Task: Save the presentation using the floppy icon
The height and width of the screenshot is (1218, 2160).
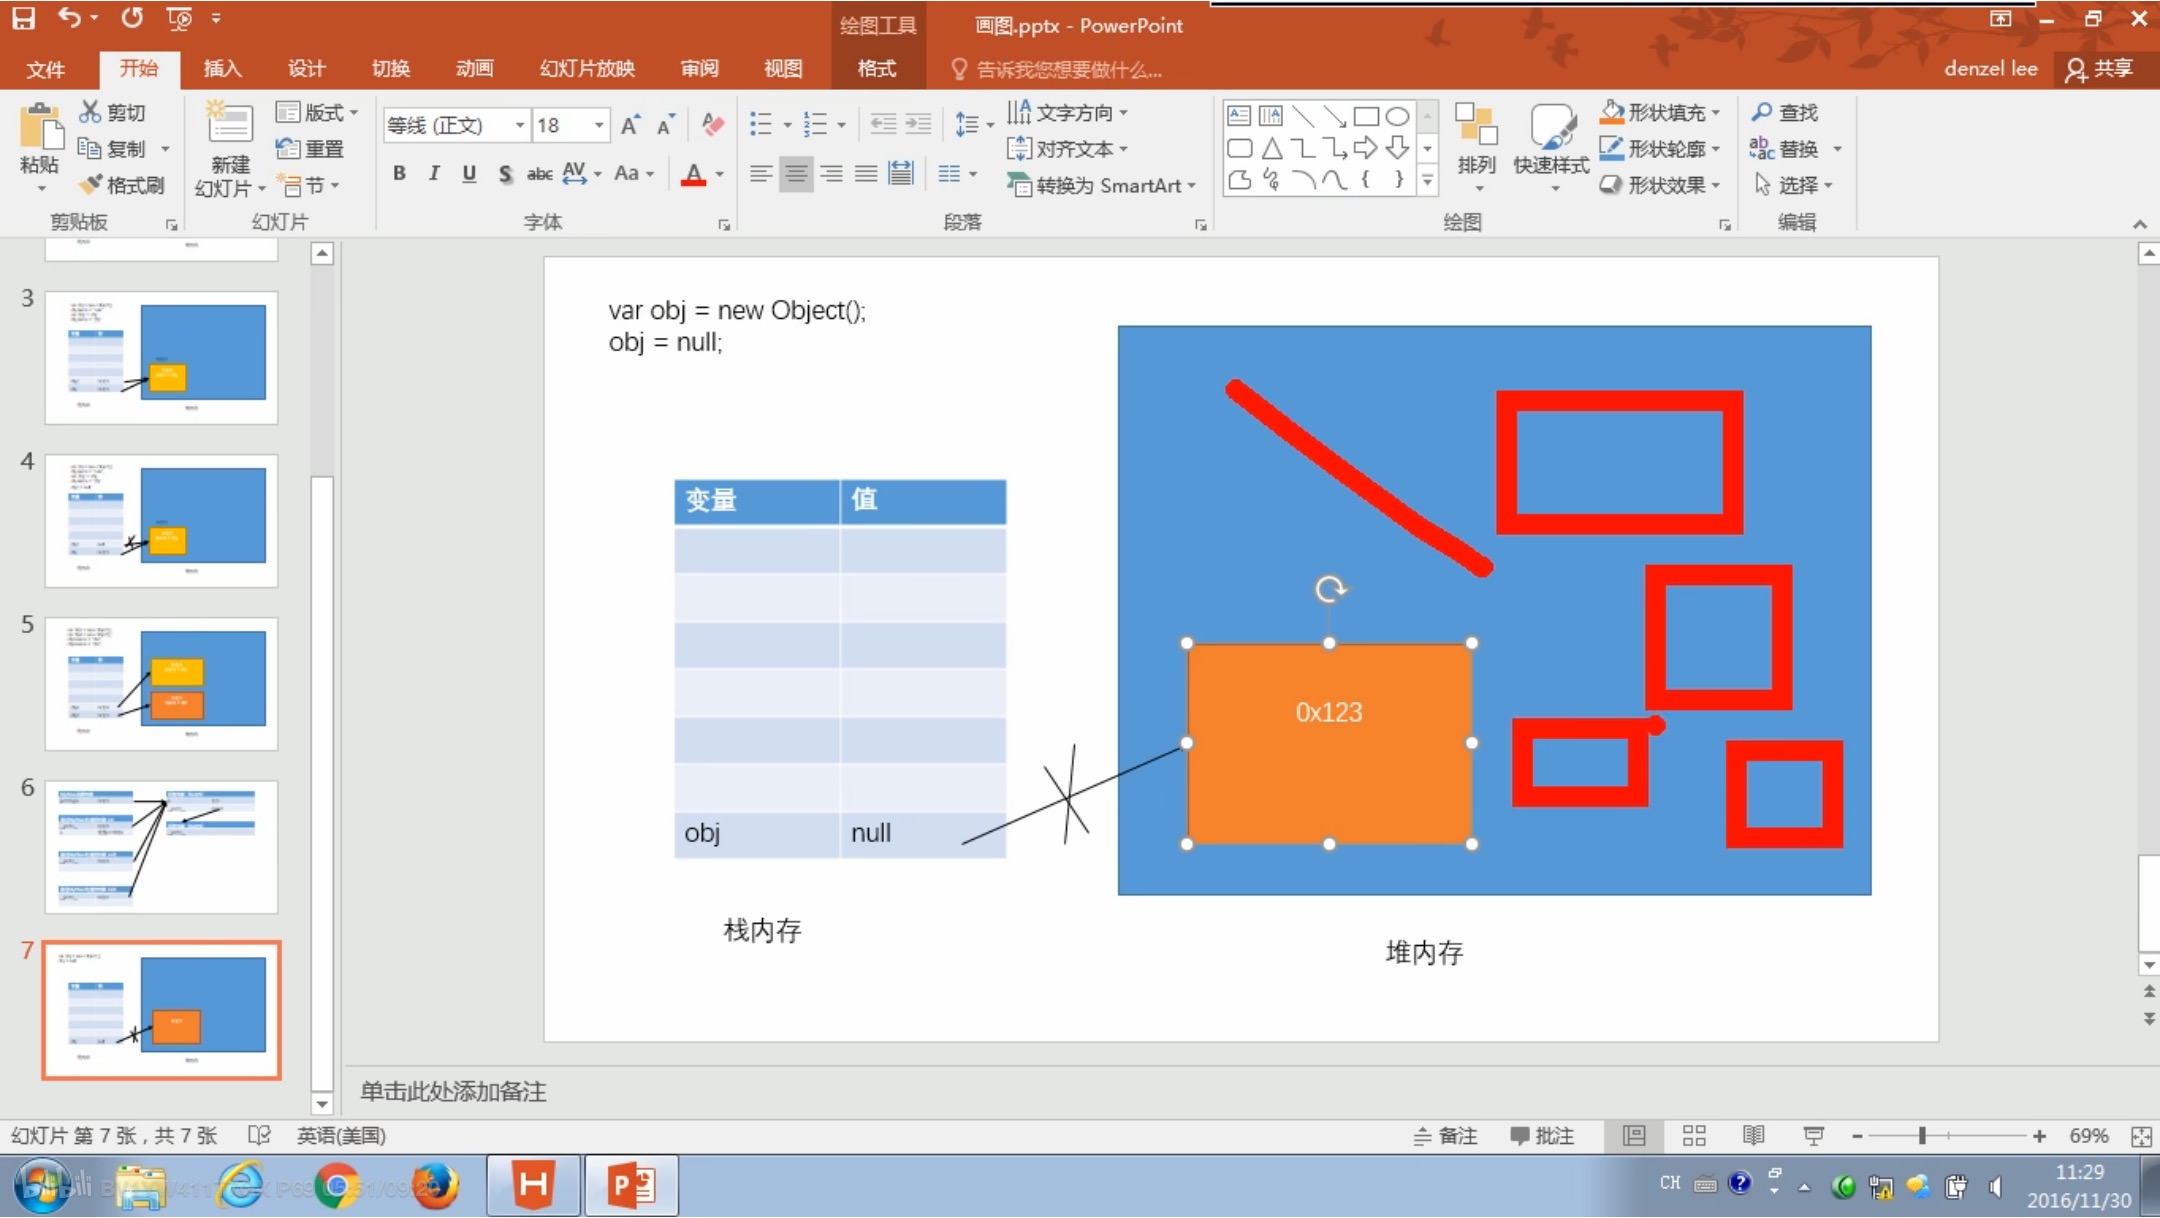Action: click(23, 18)
